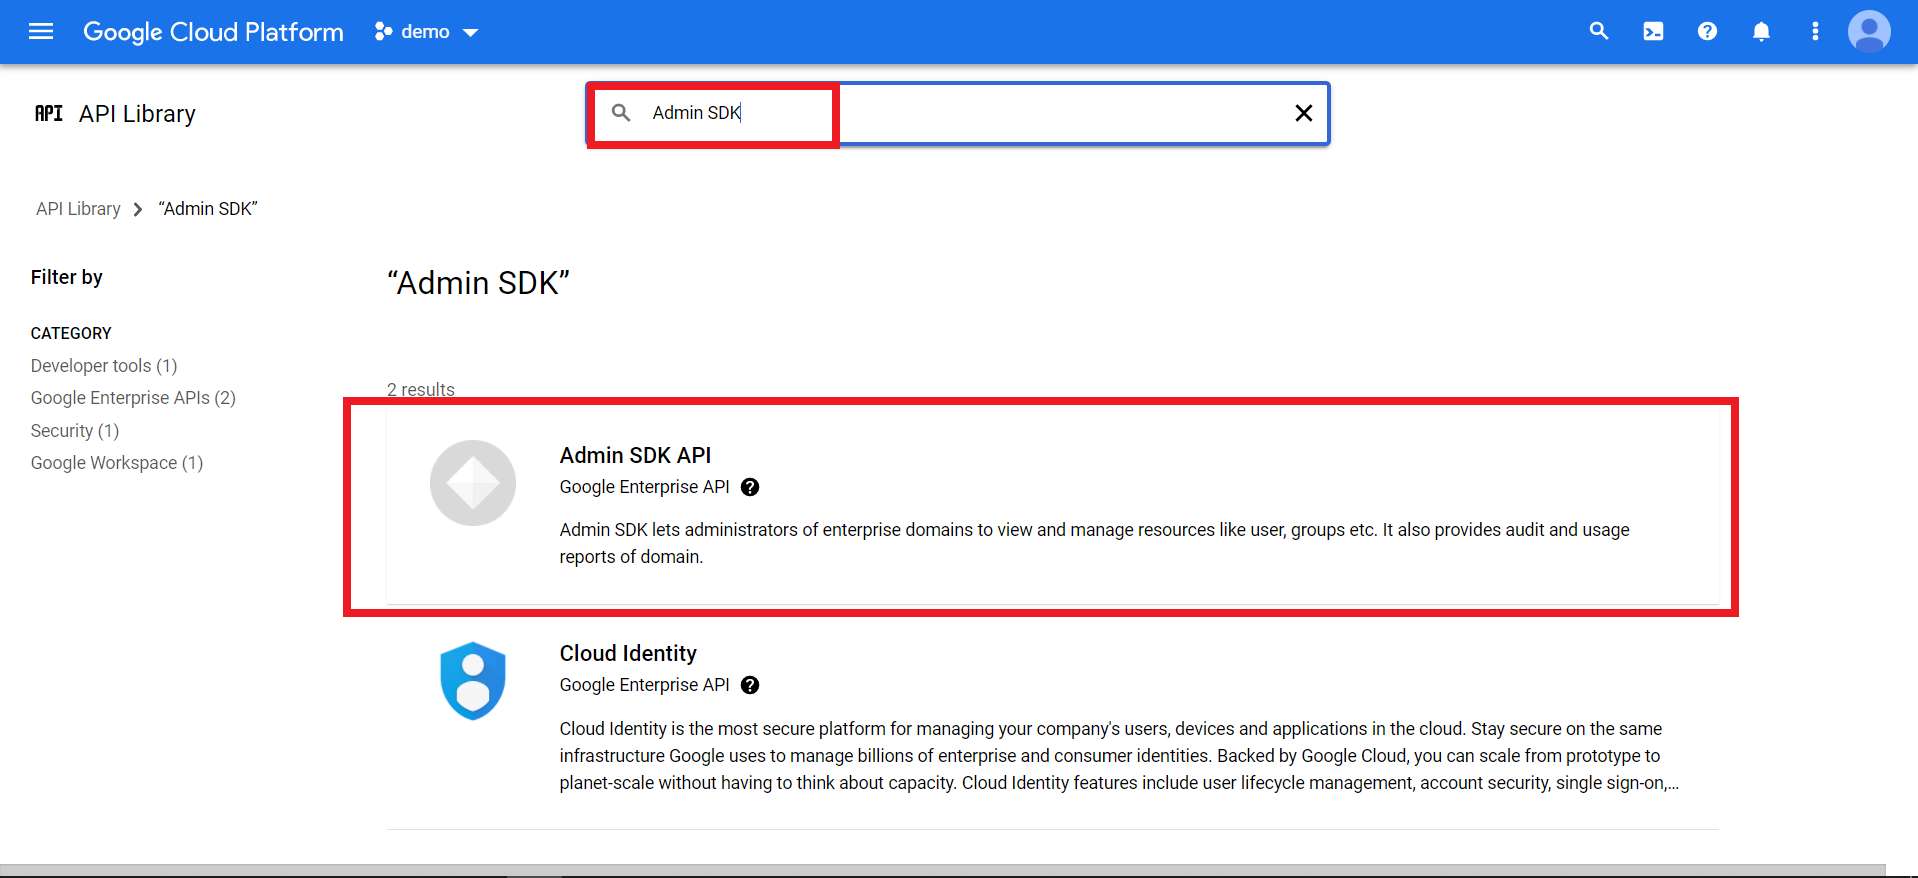This screenshot has height=878, width=1918.
Task: Clear the search box with X
Action: pos(1303,113)
